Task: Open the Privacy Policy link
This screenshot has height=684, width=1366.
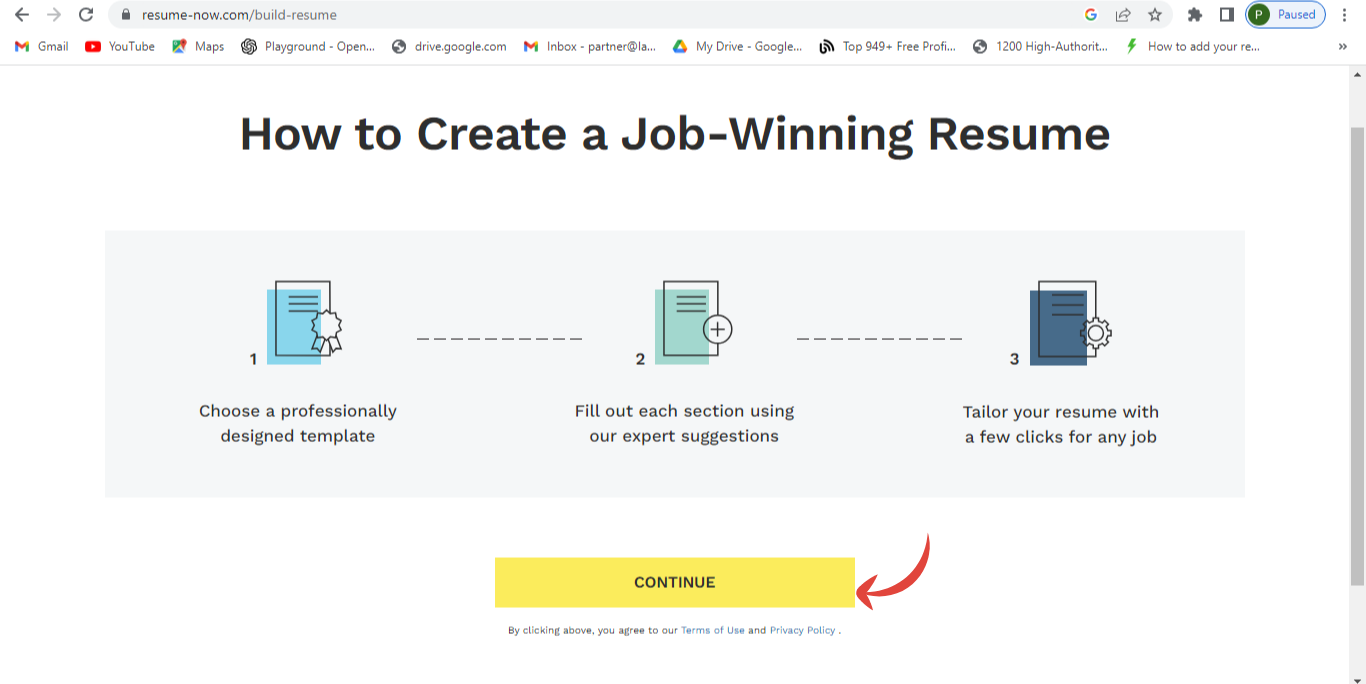Action: pyautogui.click(x=802, y=631)
